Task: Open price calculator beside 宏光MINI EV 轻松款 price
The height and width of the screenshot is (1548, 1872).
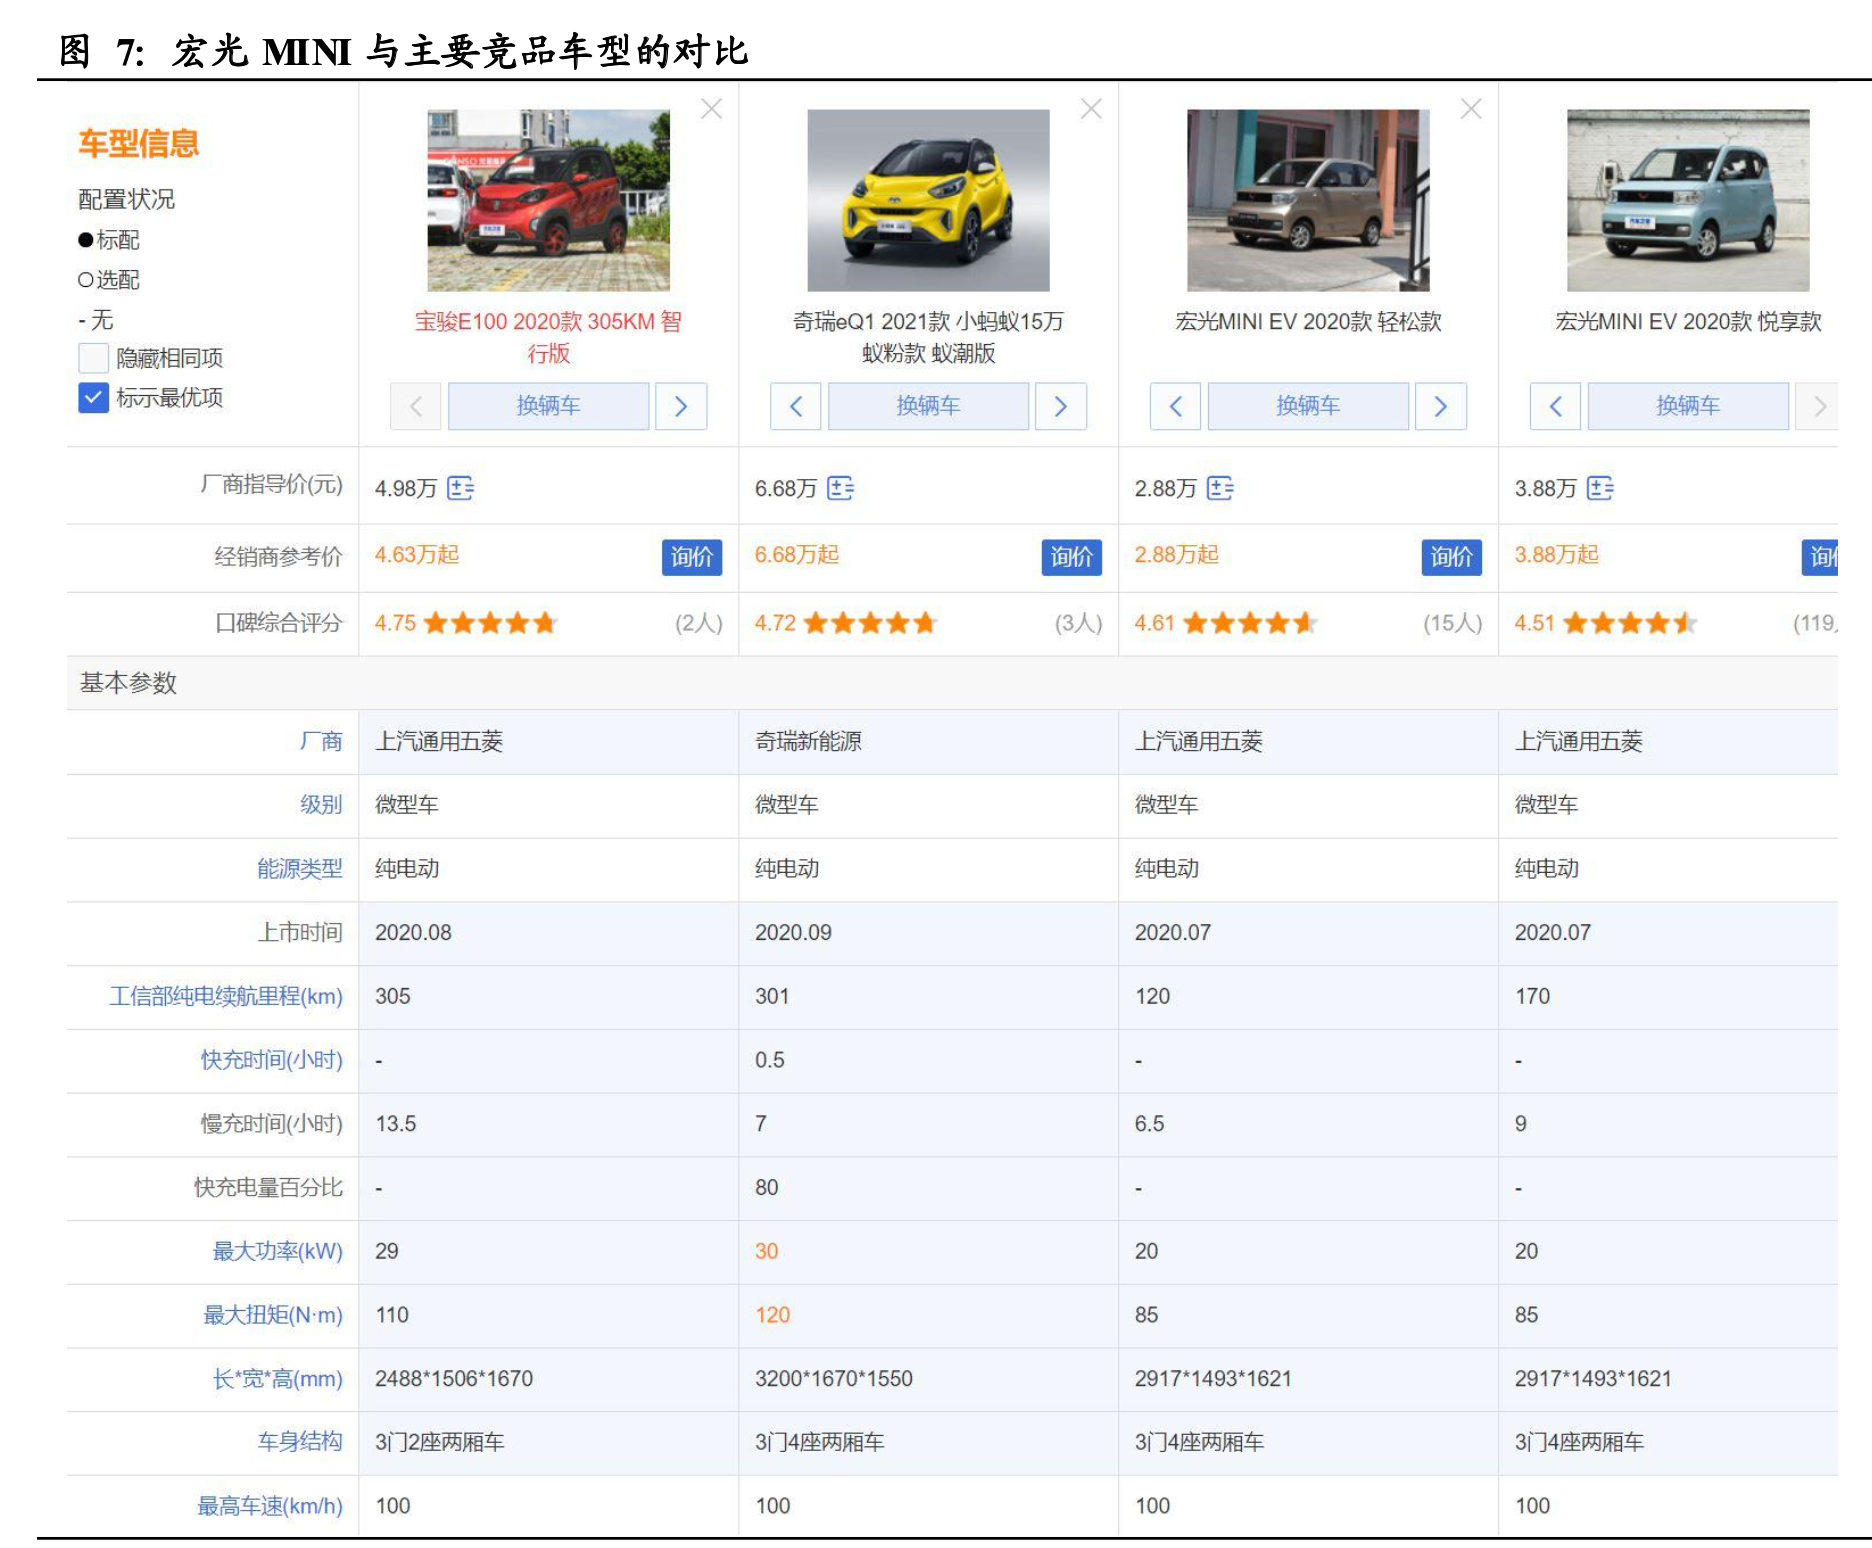Action: (1221, 488)
